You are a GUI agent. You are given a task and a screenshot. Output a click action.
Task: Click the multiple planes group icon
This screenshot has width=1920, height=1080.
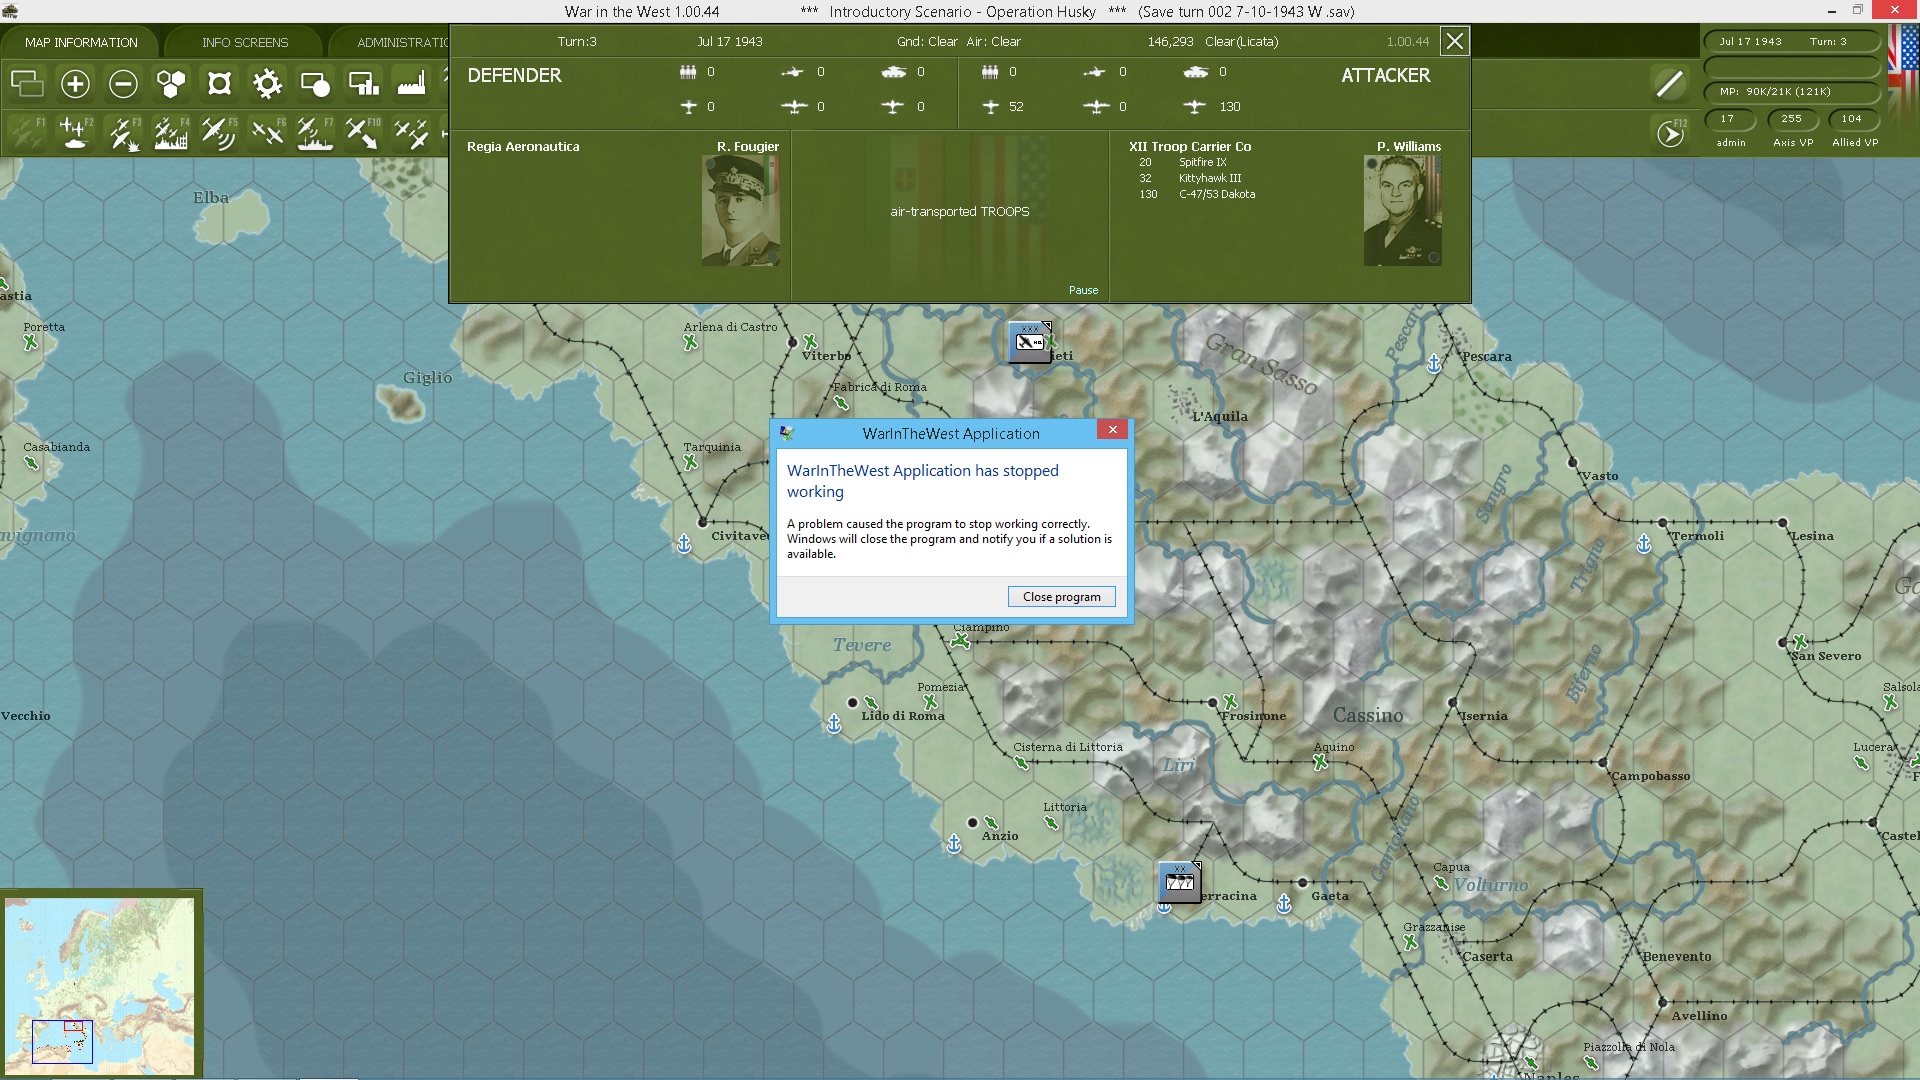[x=410, y=132]
